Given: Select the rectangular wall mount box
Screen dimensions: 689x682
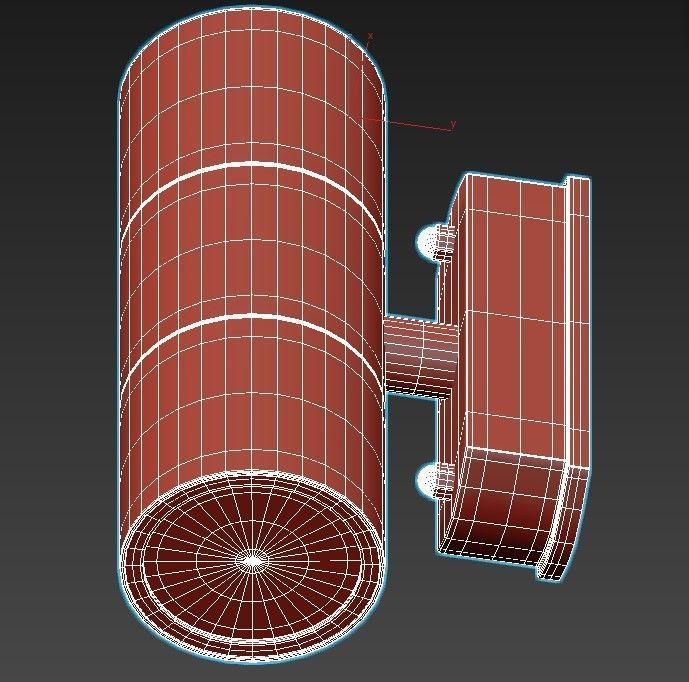Looking at the screenshot, I should pyautogui.click(x=514, y=376).
